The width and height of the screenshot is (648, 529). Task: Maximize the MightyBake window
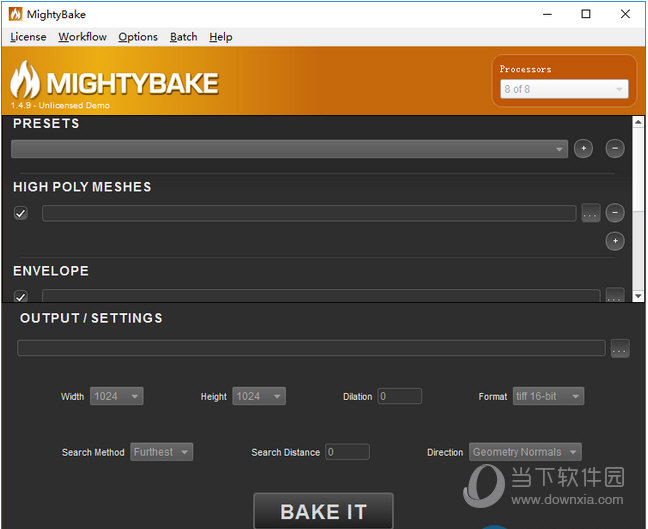[586, 14]
